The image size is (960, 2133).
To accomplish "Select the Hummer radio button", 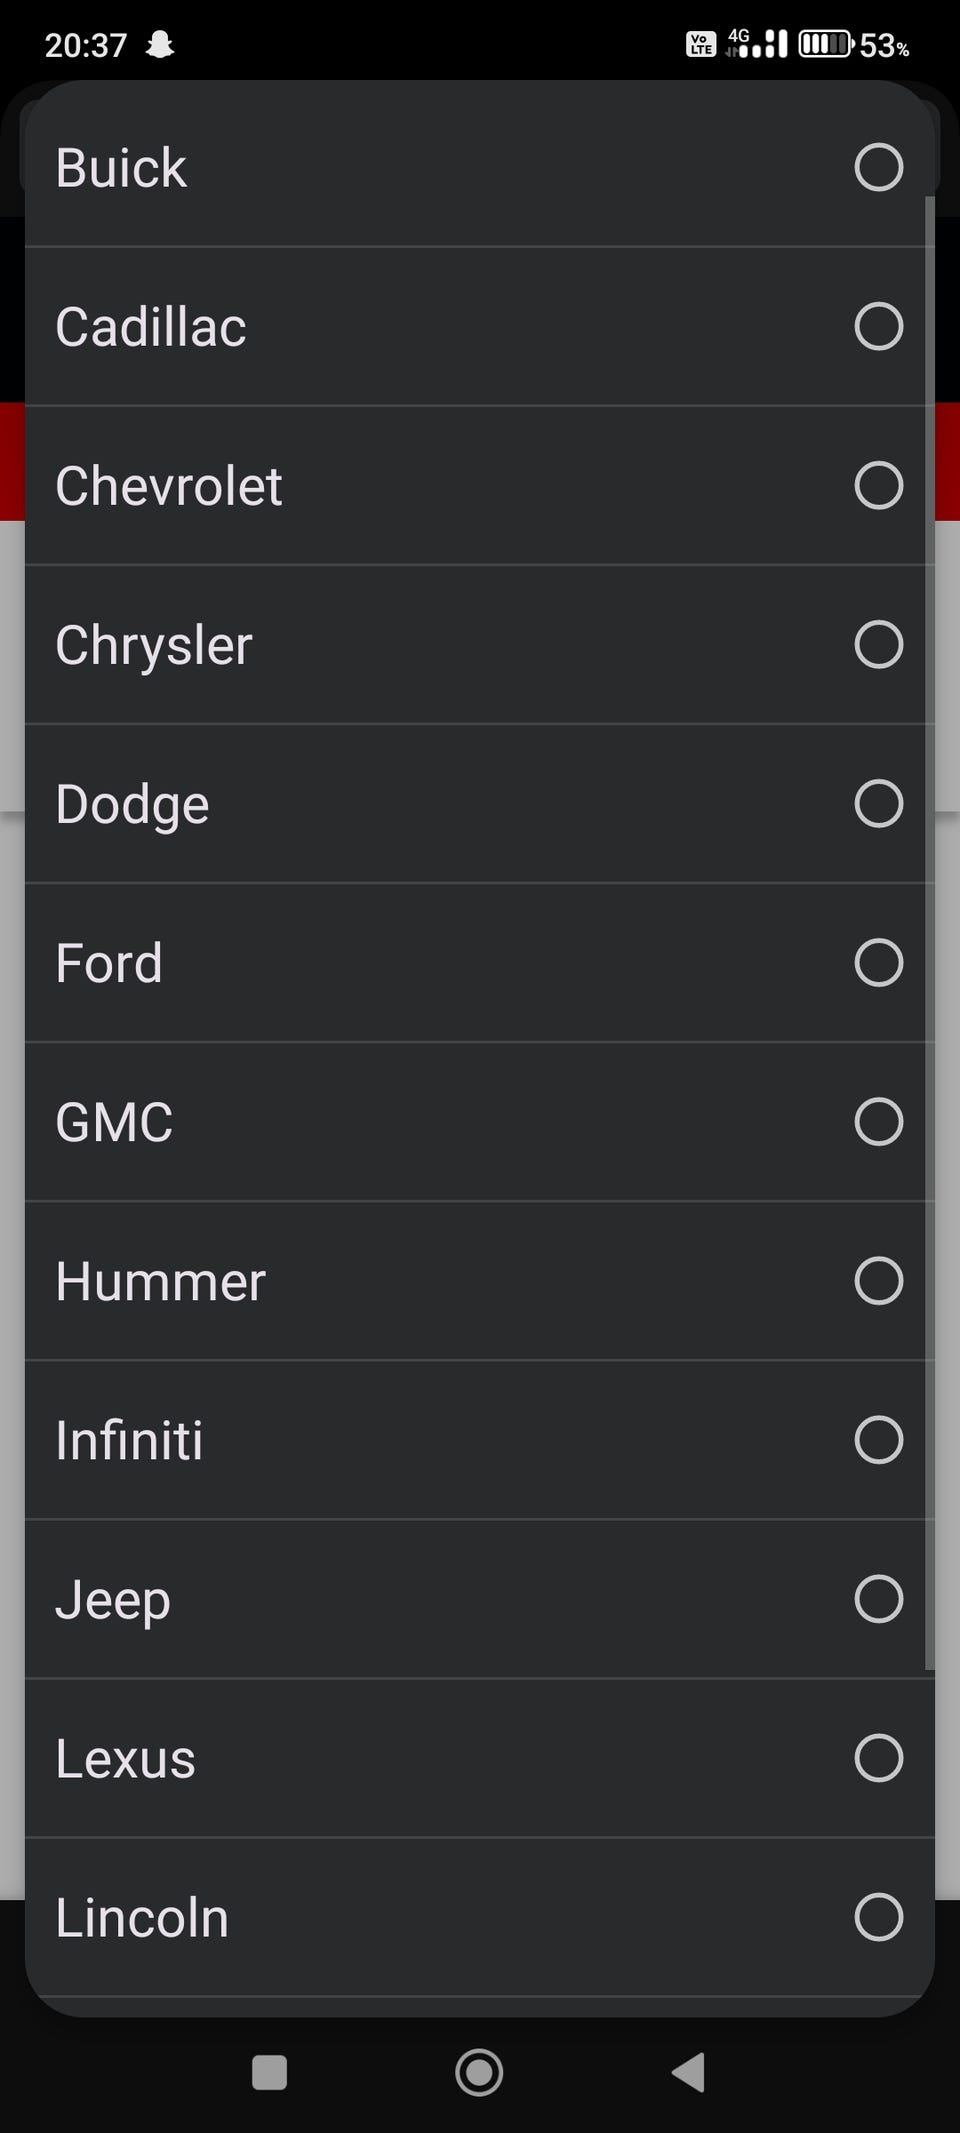I will pos(878,1280).
